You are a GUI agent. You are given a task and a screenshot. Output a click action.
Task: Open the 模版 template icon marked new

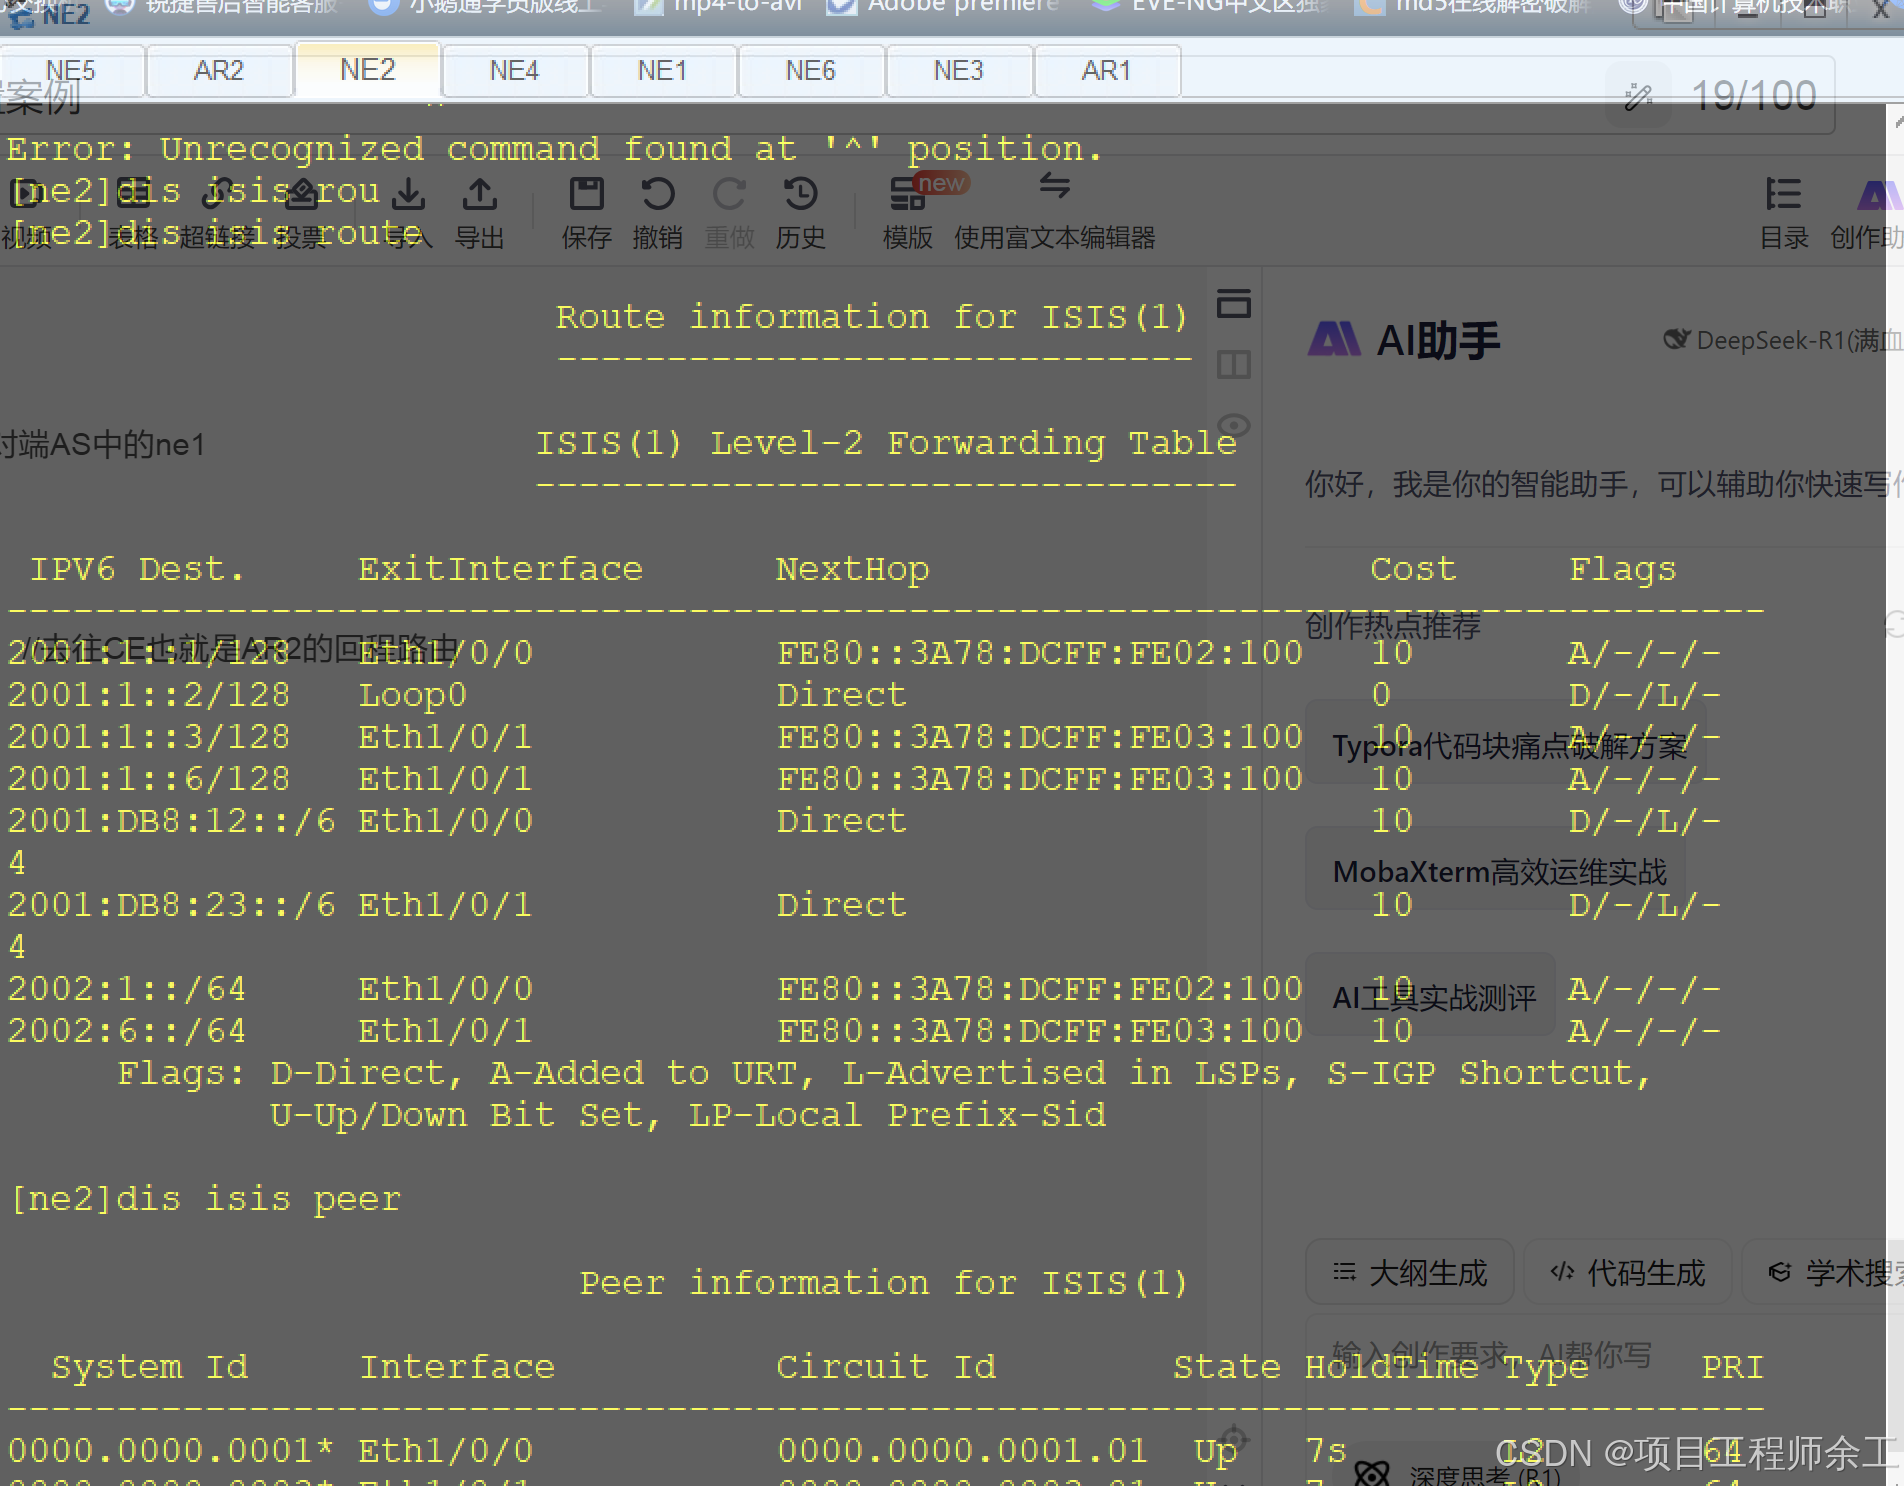click(x=908, y=213)
